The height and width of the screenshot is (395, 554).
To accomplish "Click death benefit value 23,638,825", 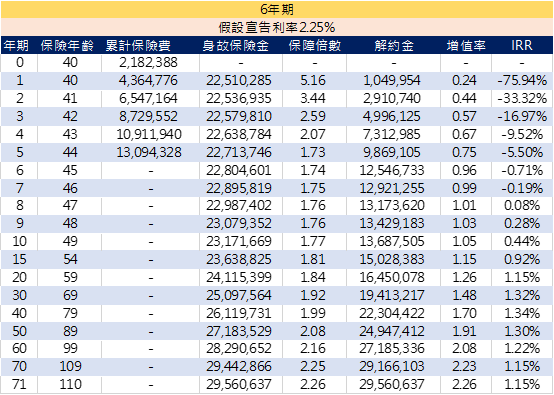I will (x=239, y=260).
